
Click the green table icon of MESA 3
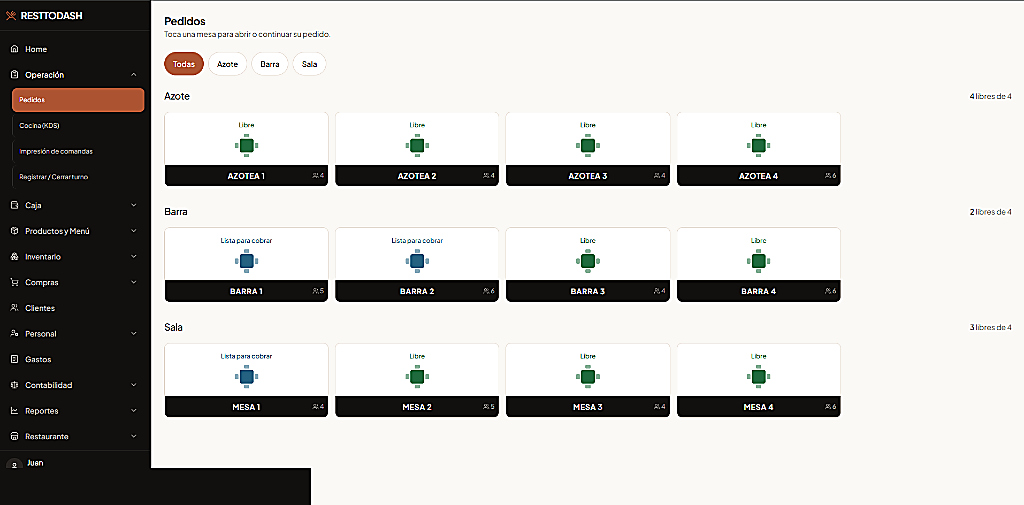pyautogui.click(x=588, y=377)
